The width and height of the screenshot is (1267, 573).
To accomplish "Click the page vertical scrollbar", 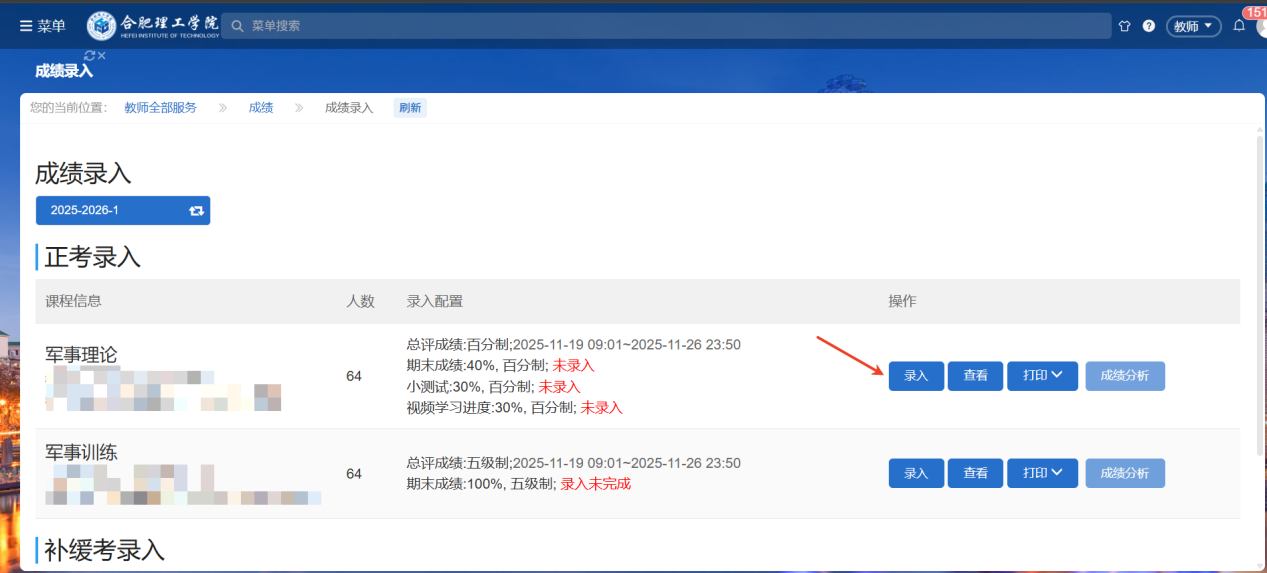I will (x=1259, y=295).
